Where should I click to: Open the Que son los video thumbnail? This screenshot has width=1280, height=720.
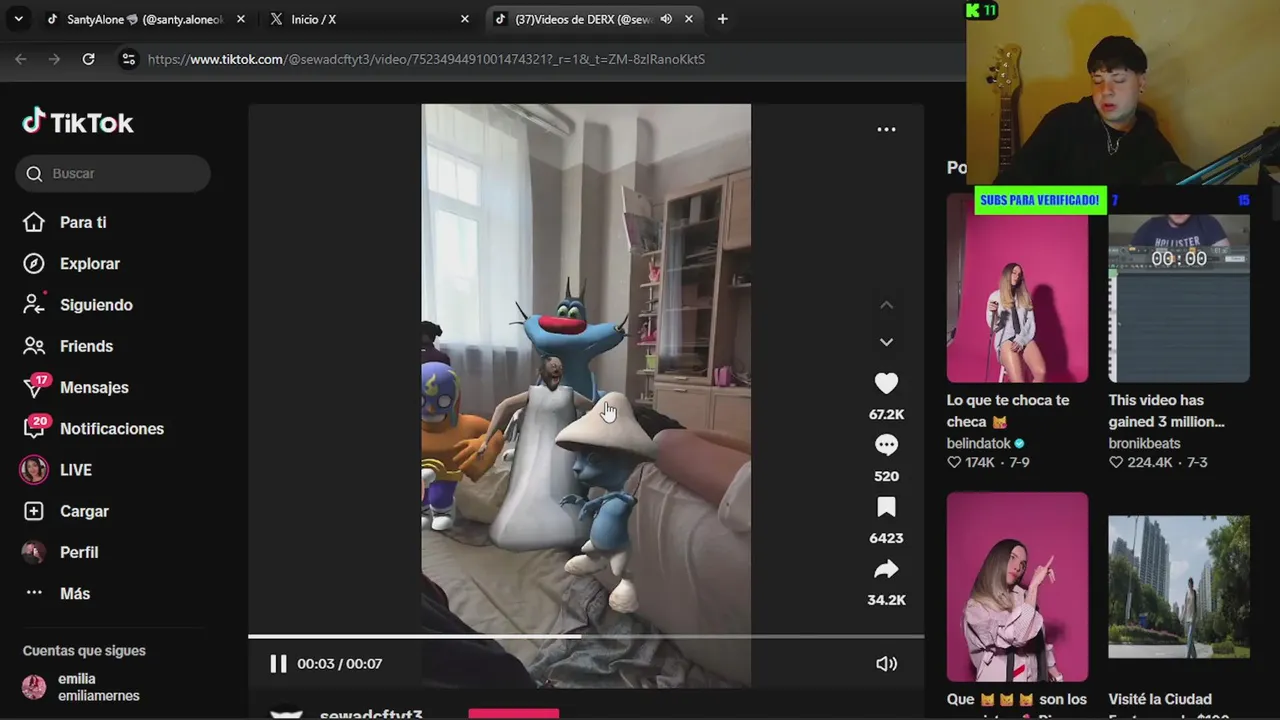click(x=1017, y=587)
